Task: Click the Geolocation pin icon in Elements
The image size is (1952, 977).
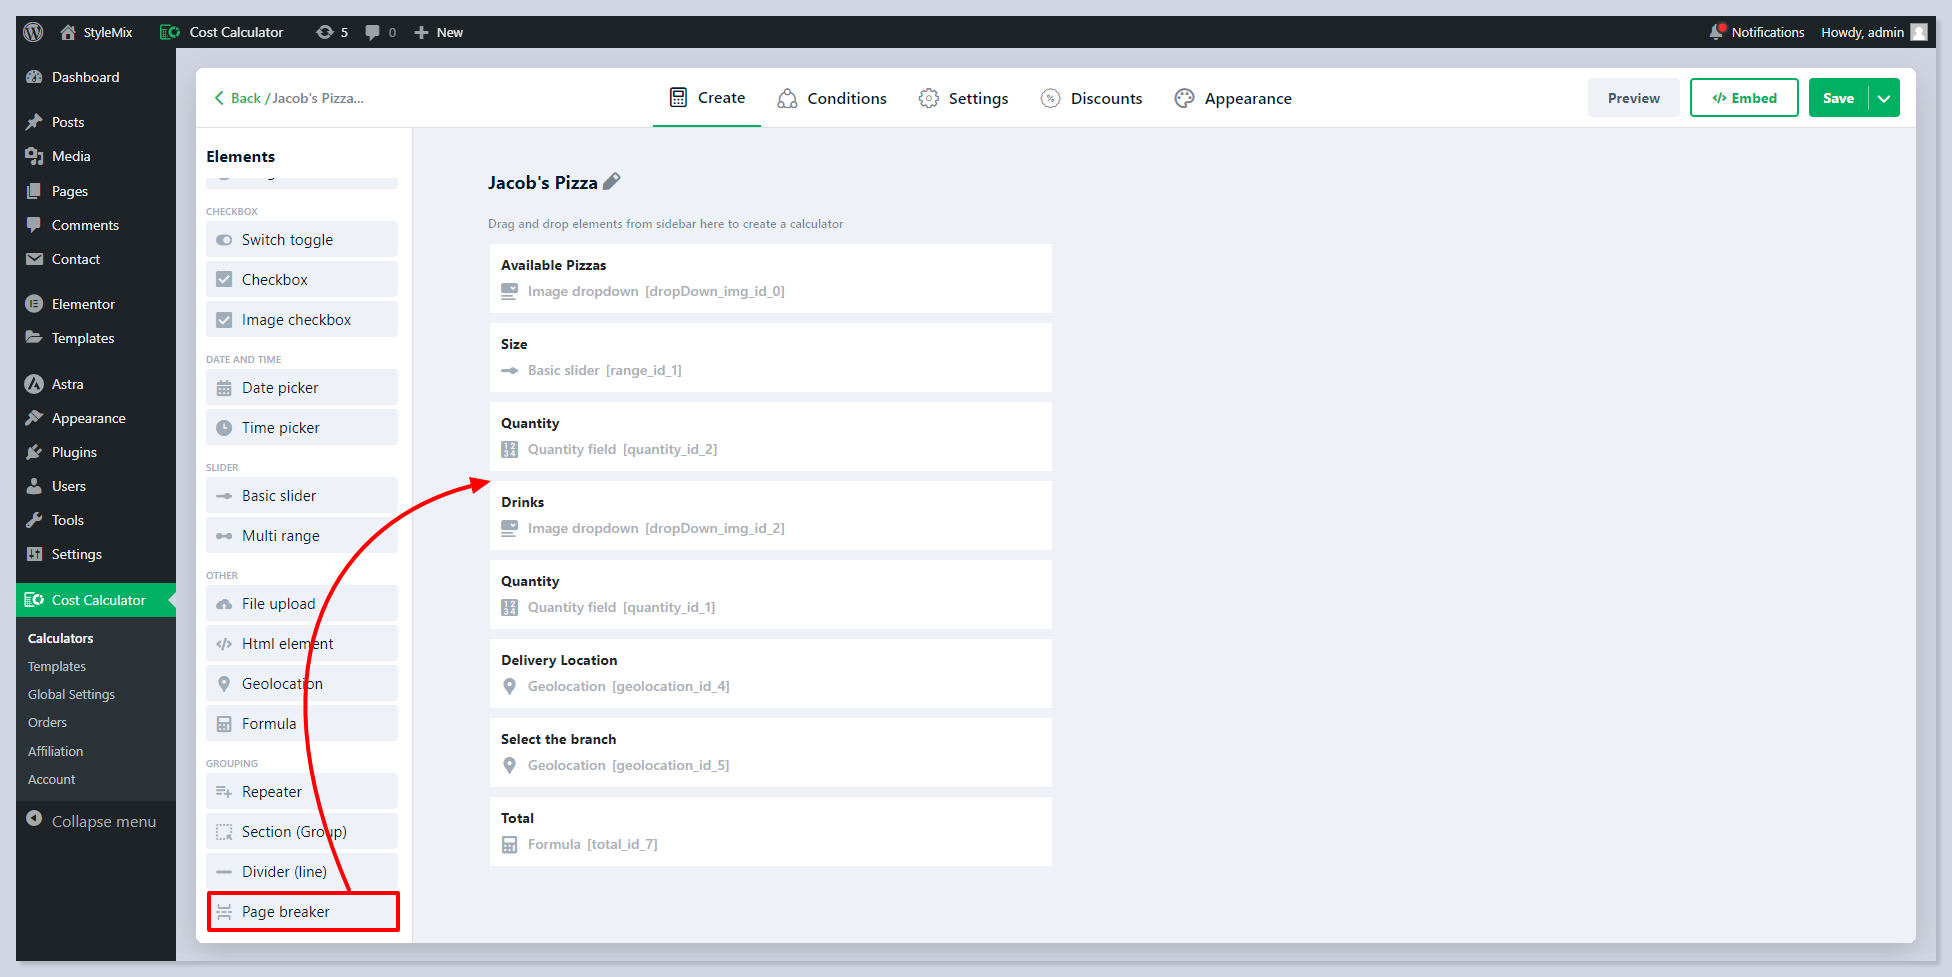Action: (224, 684)
